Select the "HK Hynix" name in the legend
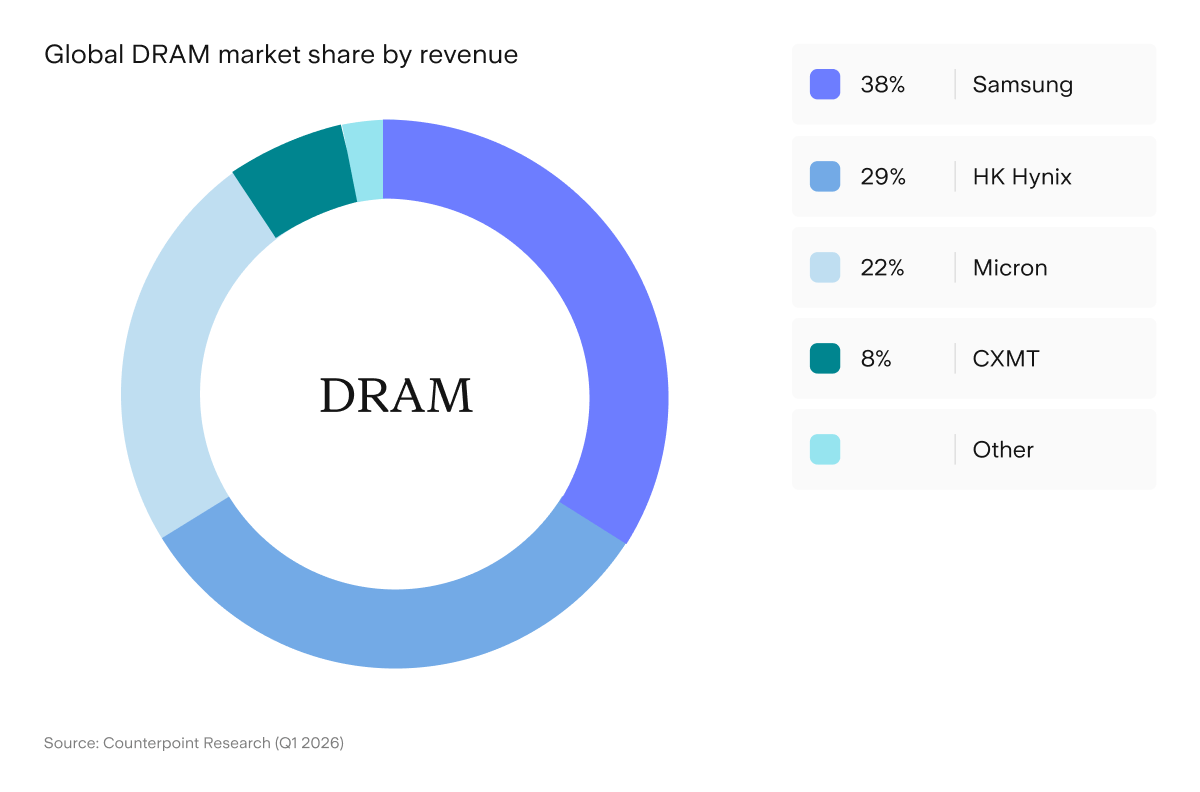Screen dimensions: 1200x792 click(x=1022, y=177)
